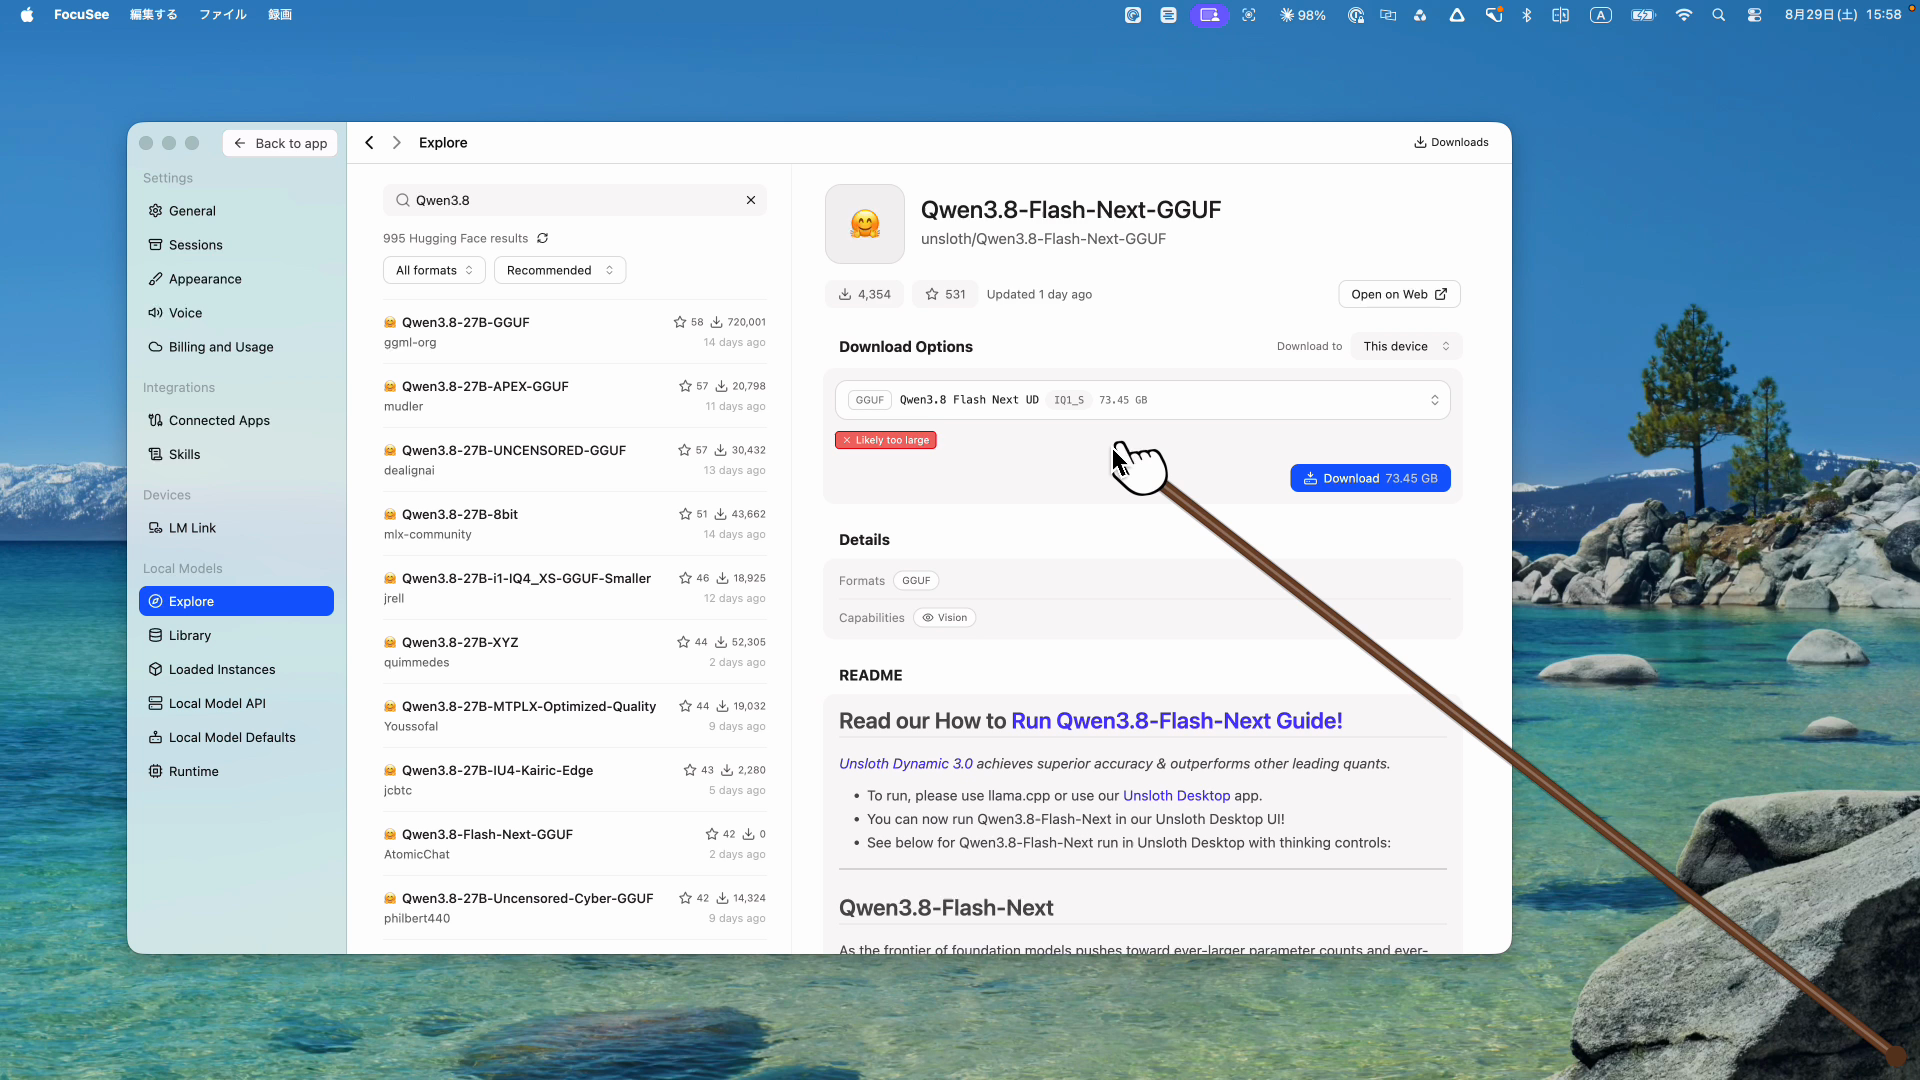Open the Downloads panel
Viewport: 1920px width, 1080px height.
1451,142
